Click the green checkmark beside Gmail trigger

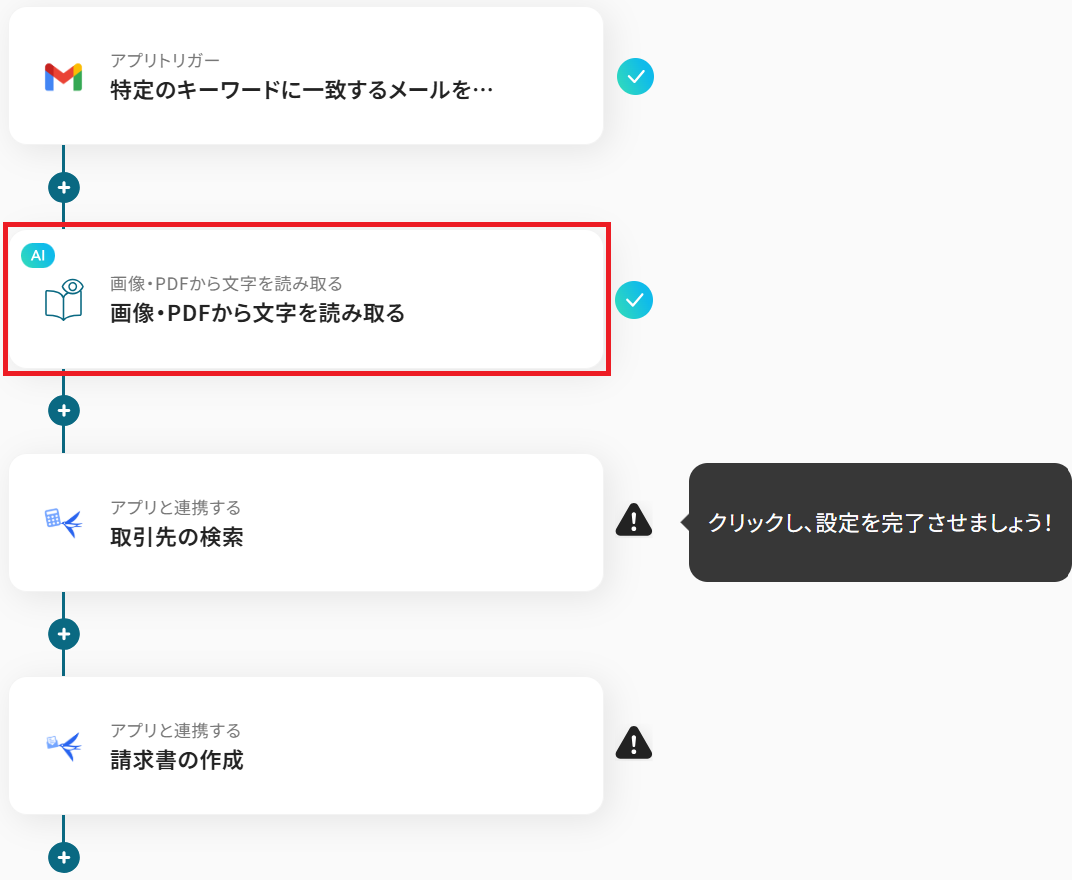(x=635, y=76)
